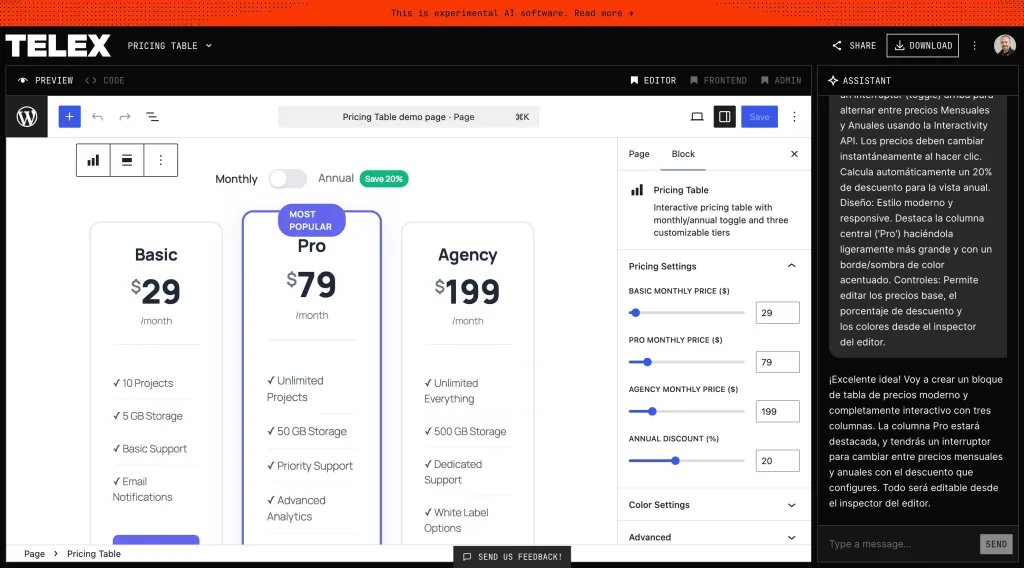Click the Pro price field showing 79
This screenshot has width=1024, height=568.
point(777,362)
